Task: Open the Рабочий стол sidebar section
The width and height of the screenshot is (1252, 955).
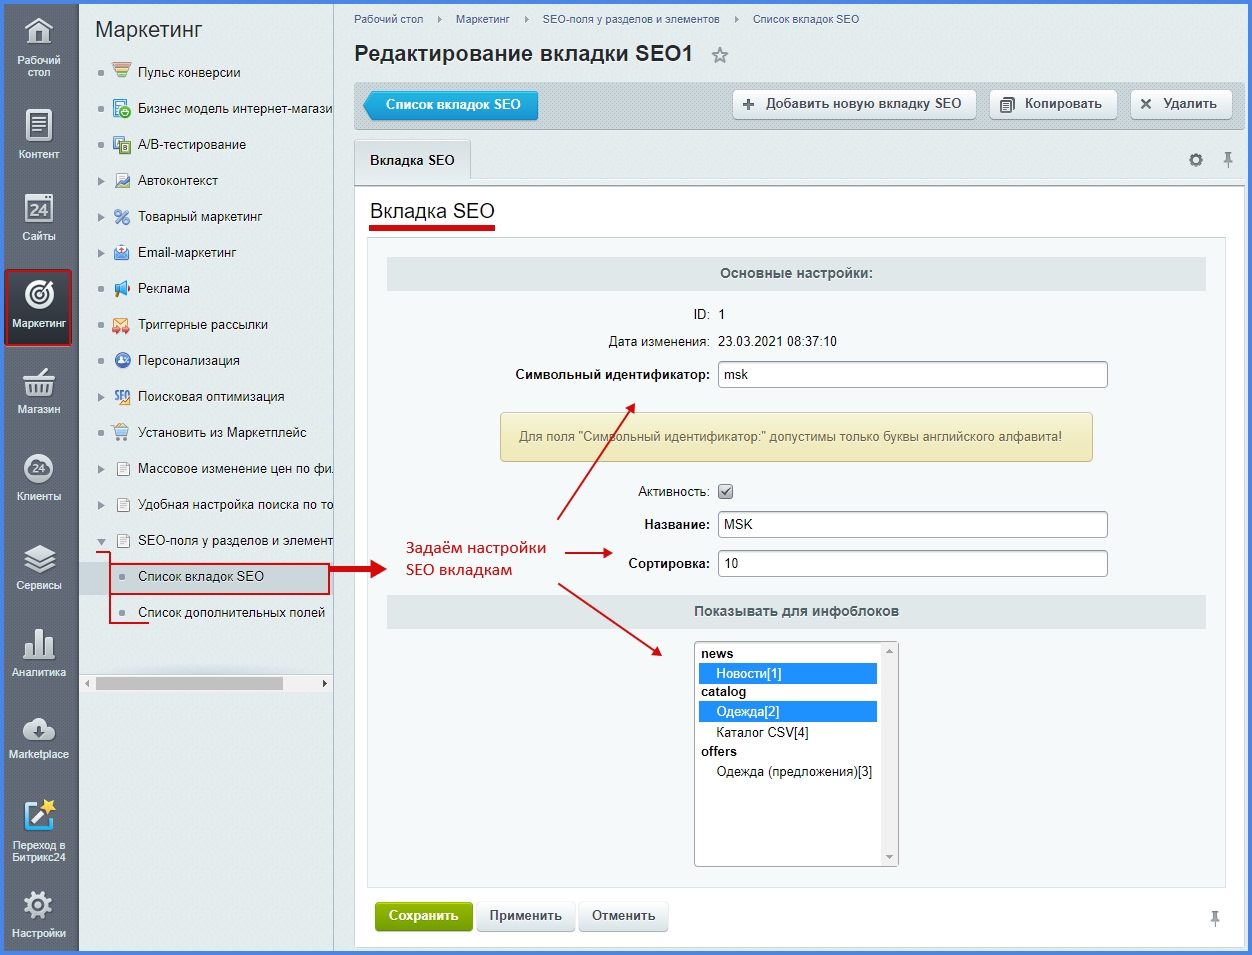Action: click(39, 45)
